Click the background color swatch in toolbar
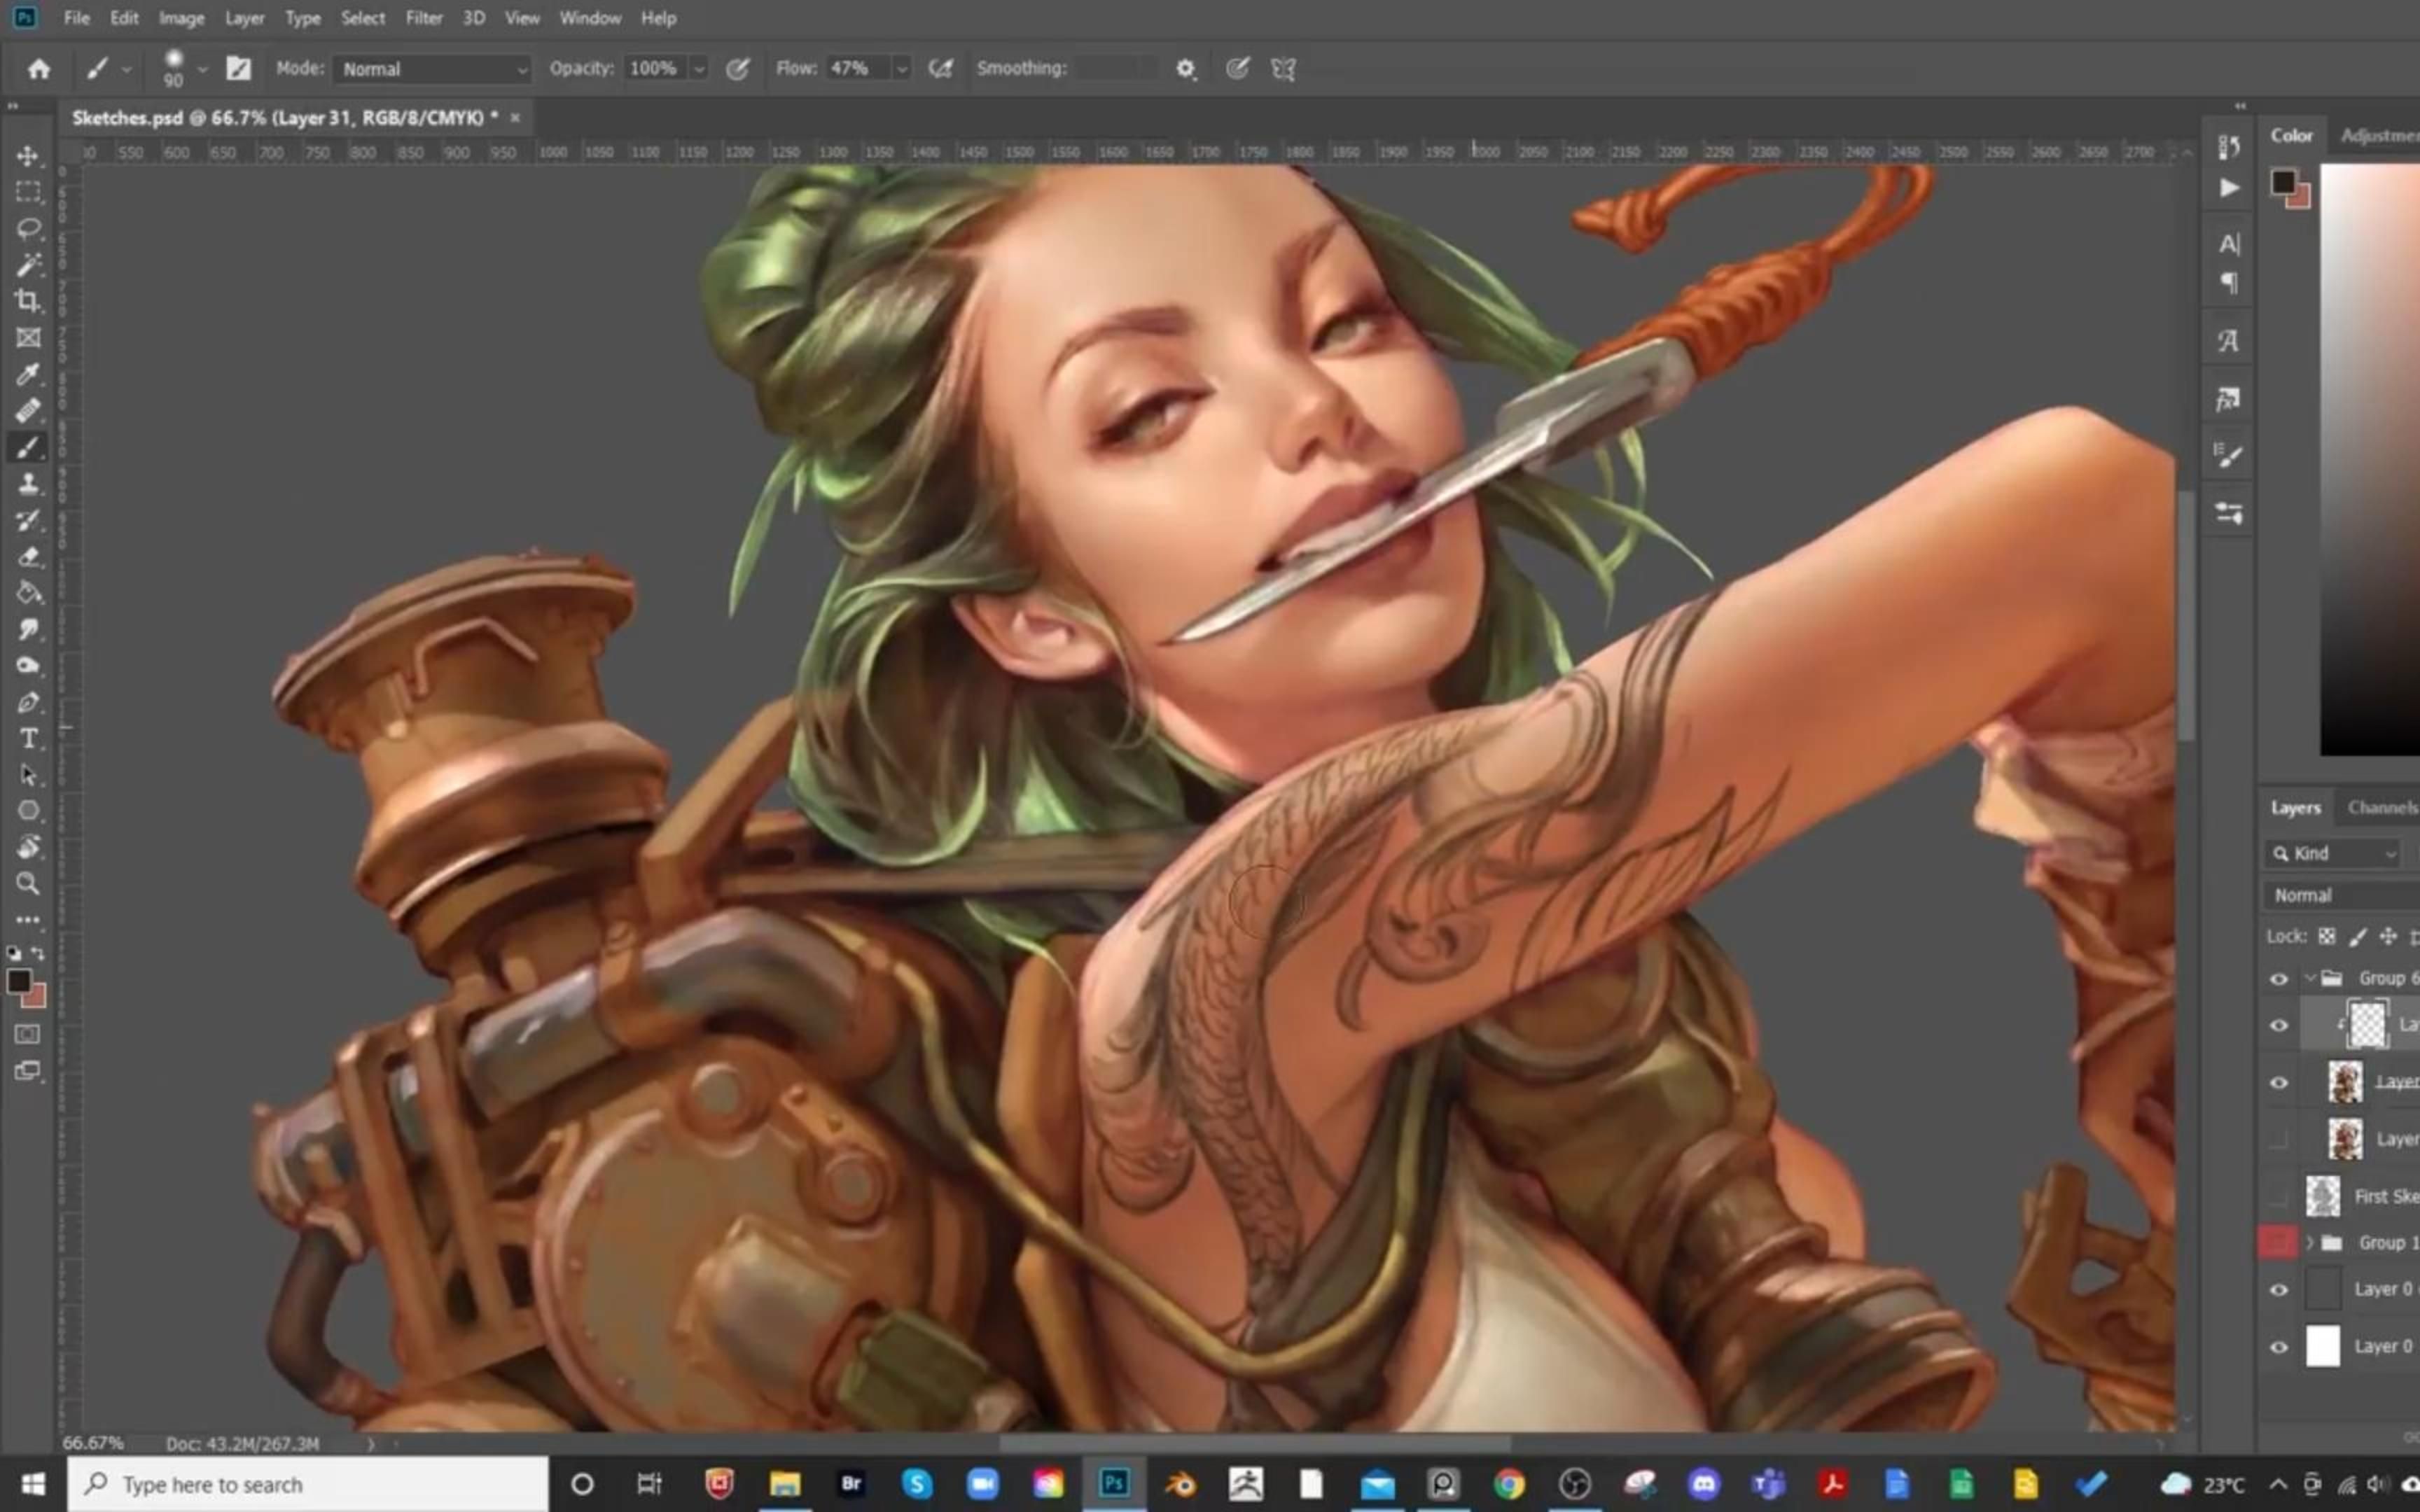 (36, 996)
